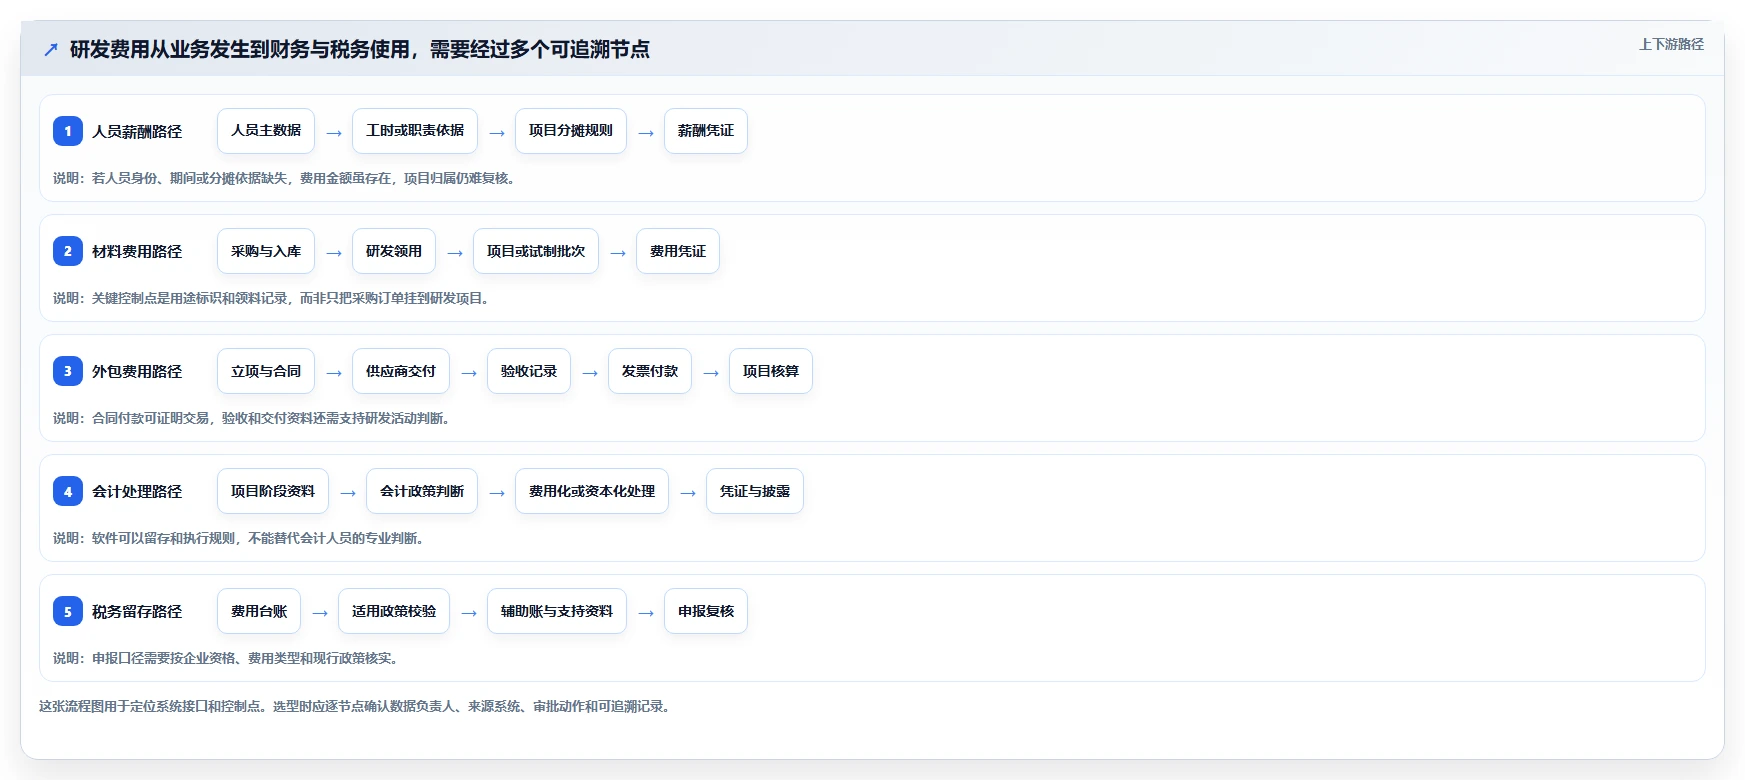
Task: Click the note starting 说明：申报口径
Action: [x=225, y=658]
